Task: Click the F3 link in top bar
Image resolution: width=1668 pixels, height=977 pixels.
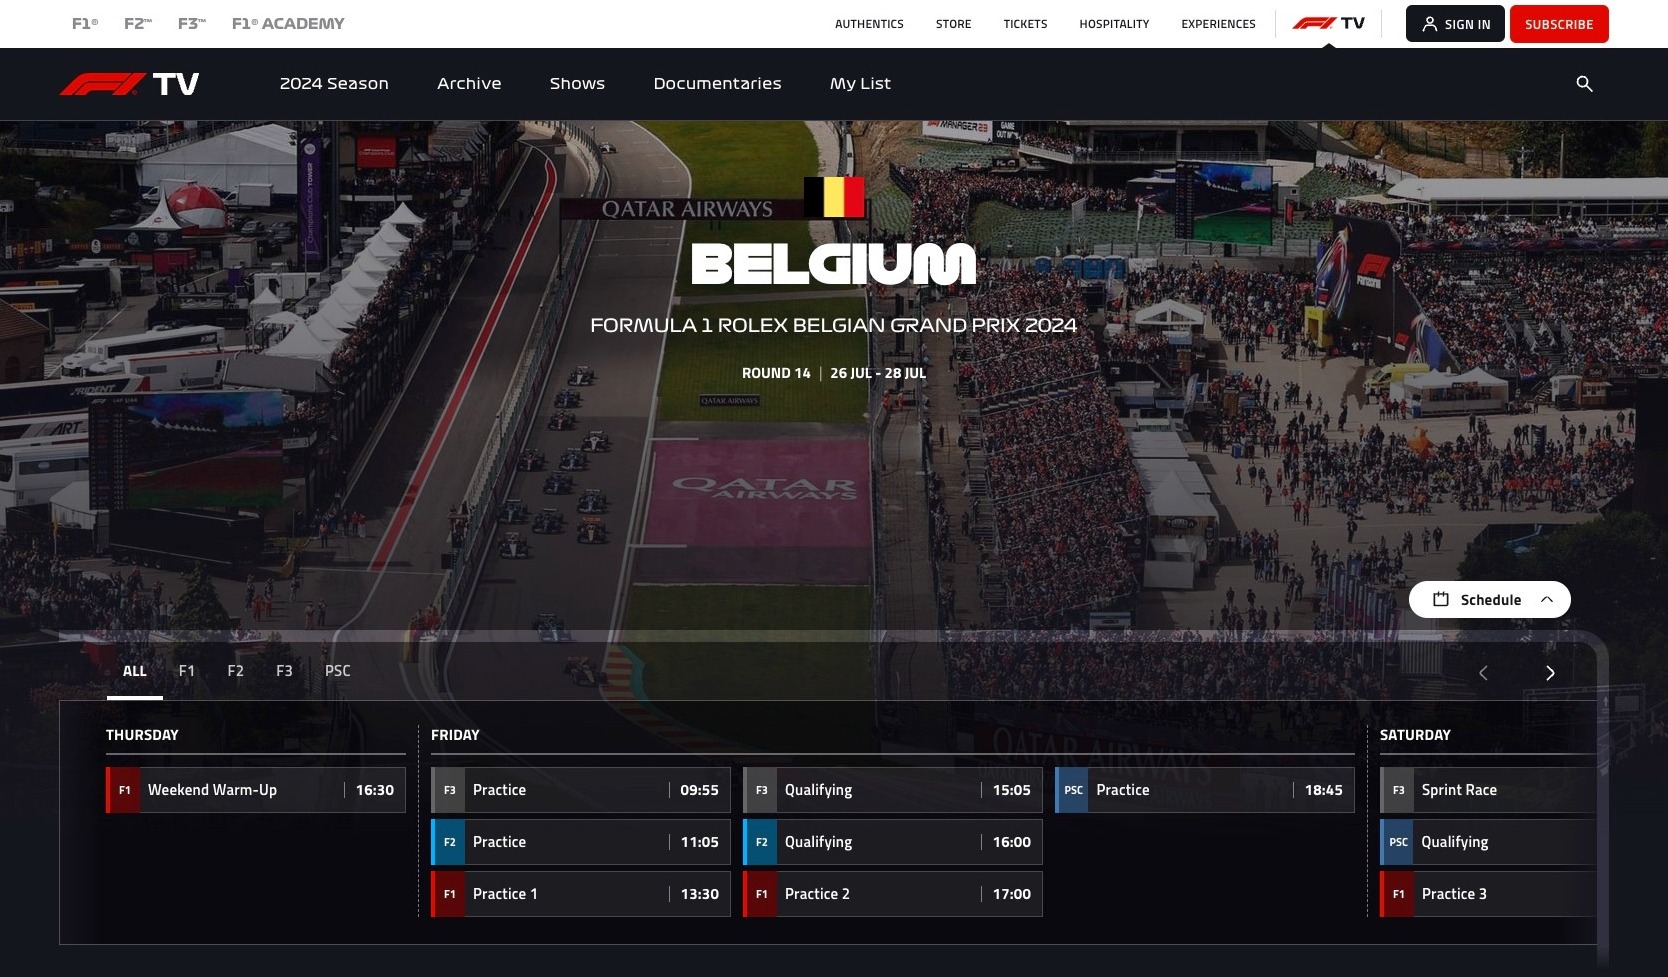Action: pos(191,23)
